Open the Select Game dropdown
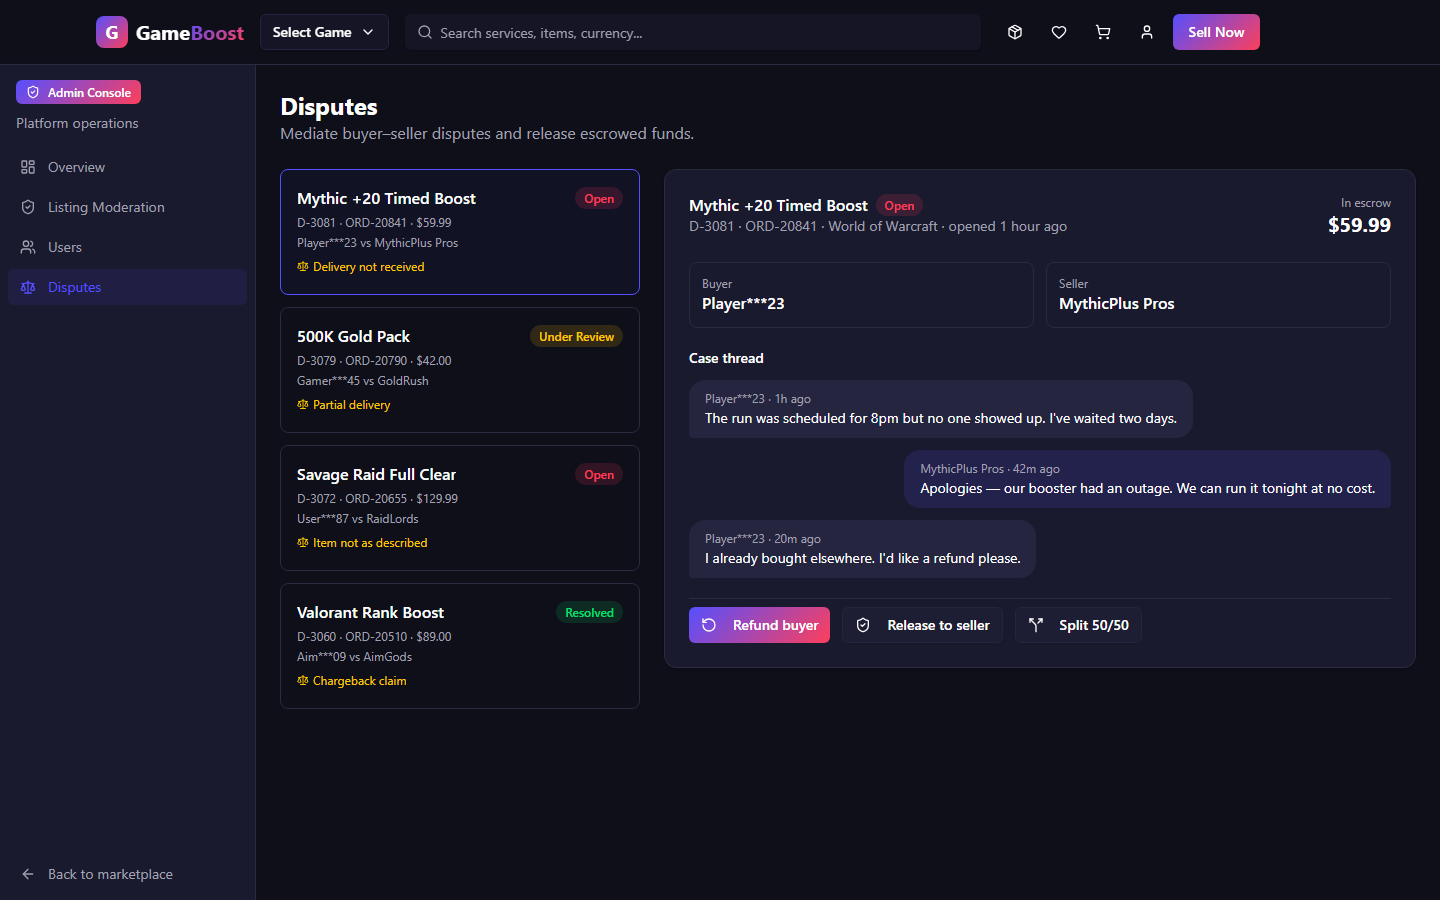 coord(324,32)
